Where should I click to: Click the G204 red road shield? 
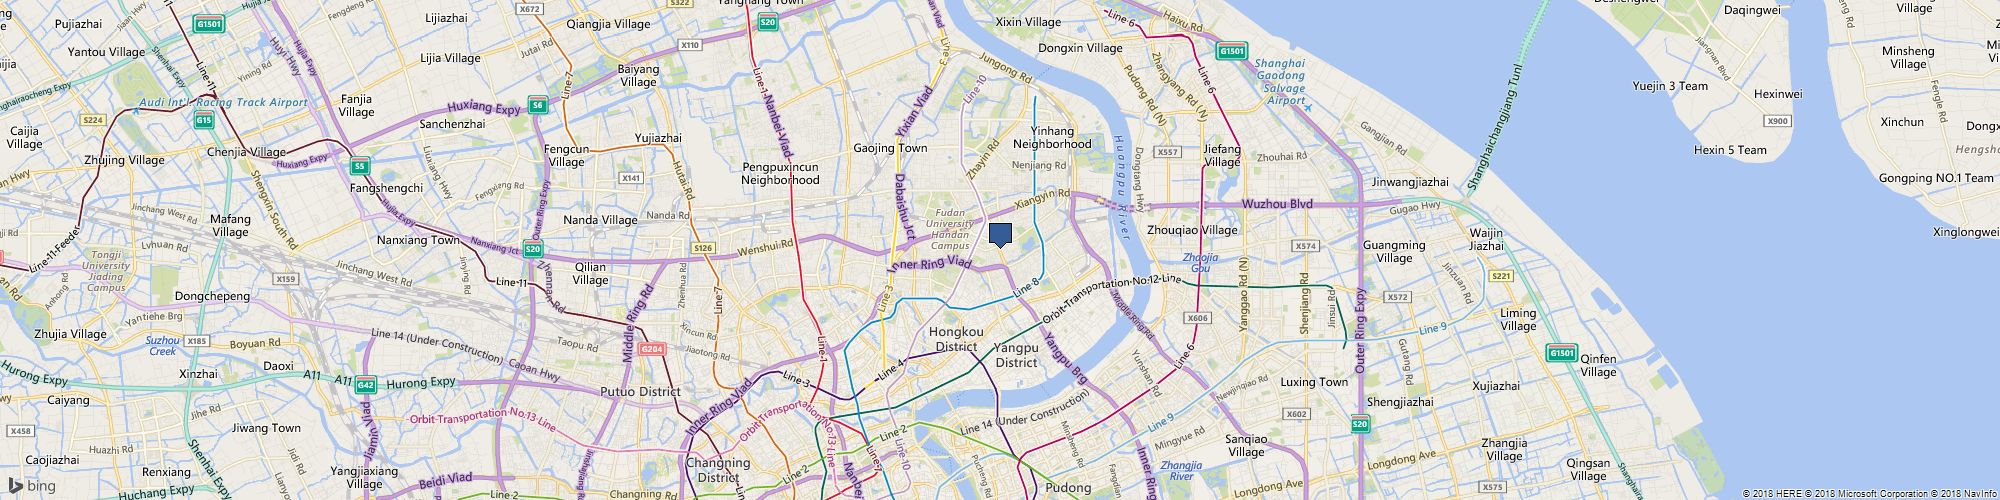click(x=651, y=349)
